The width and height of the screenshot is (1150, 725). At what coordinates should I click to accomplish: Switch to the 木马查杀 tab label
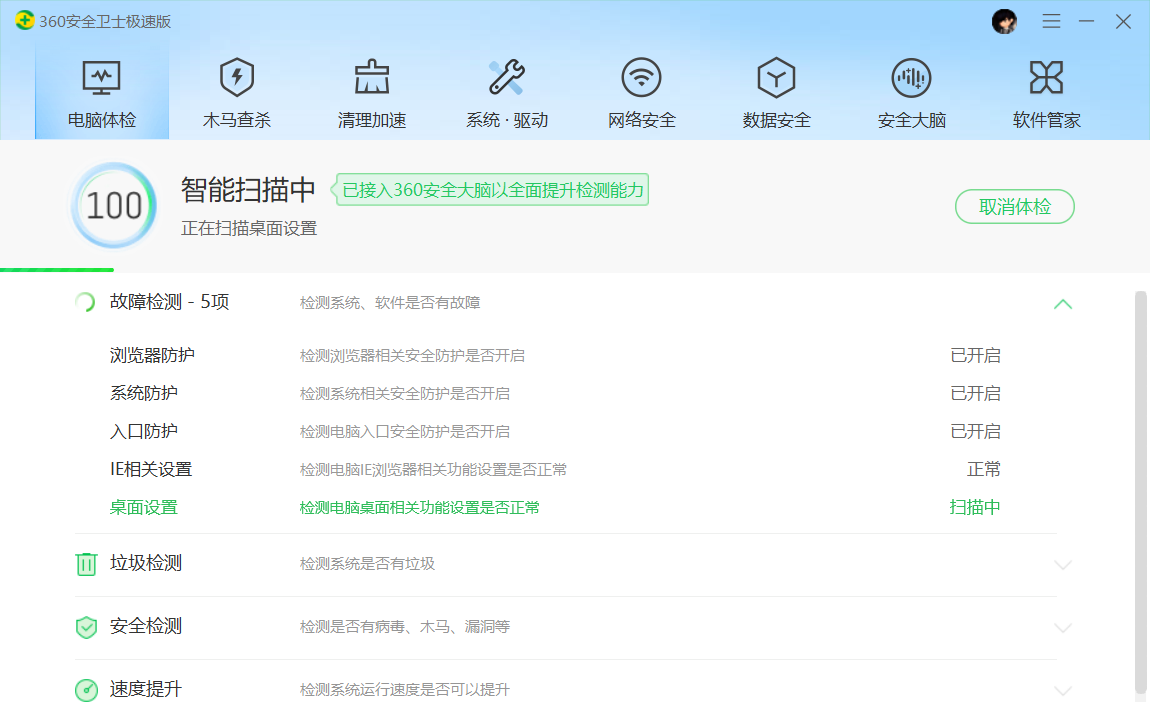(x=236, y=120)
